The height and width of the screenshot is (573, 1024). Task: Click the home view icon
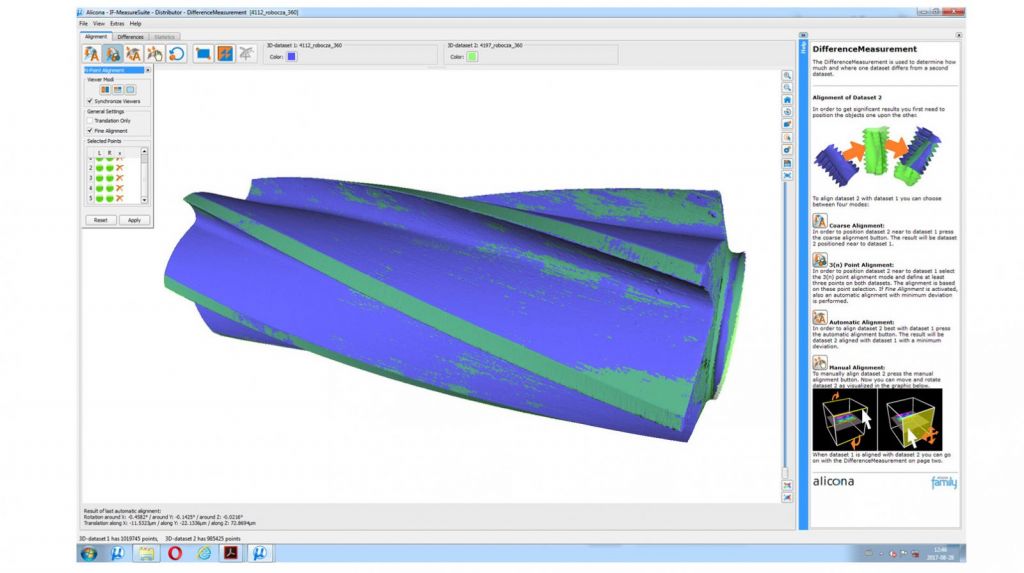point(788,100)
